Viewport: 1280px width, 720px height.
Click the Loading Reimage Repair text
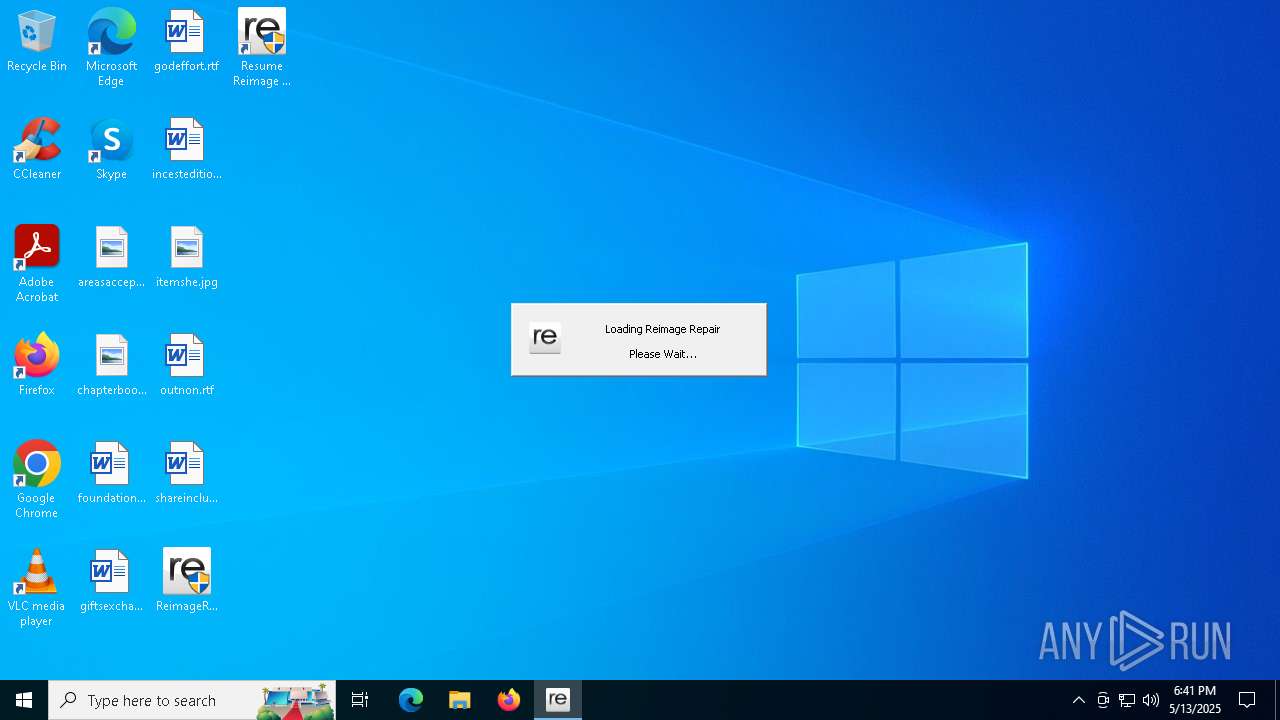tap(662, 329)
